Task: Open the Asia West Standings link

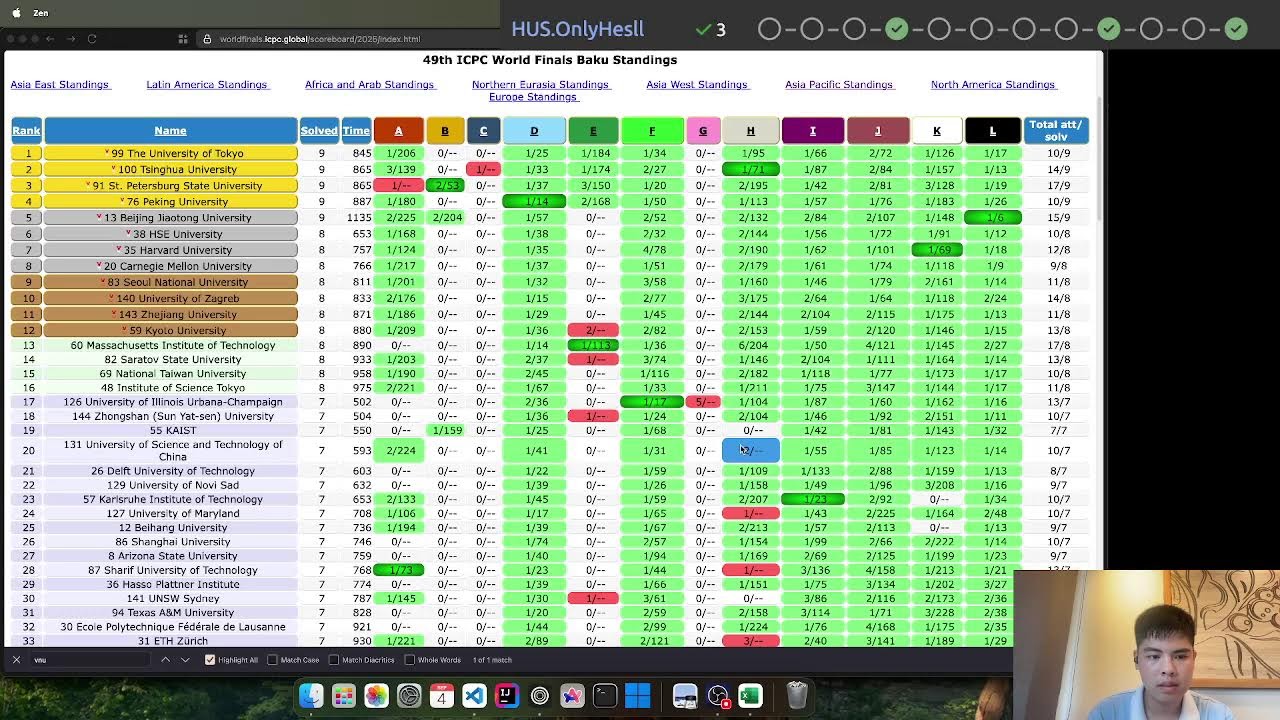Action: (697, 85)
